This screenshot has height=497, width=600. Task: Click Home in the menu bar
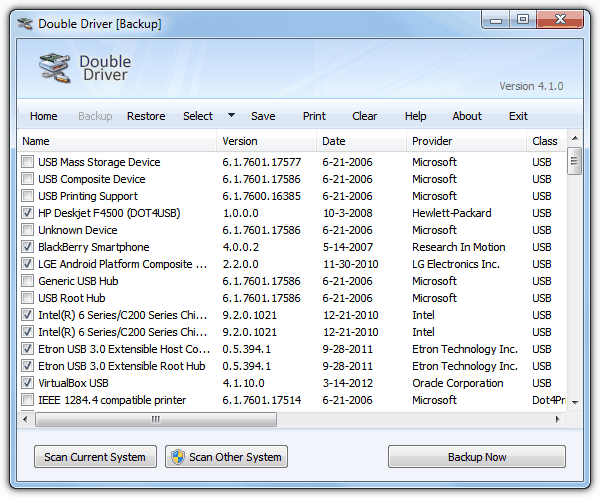[x=44, y=116]
